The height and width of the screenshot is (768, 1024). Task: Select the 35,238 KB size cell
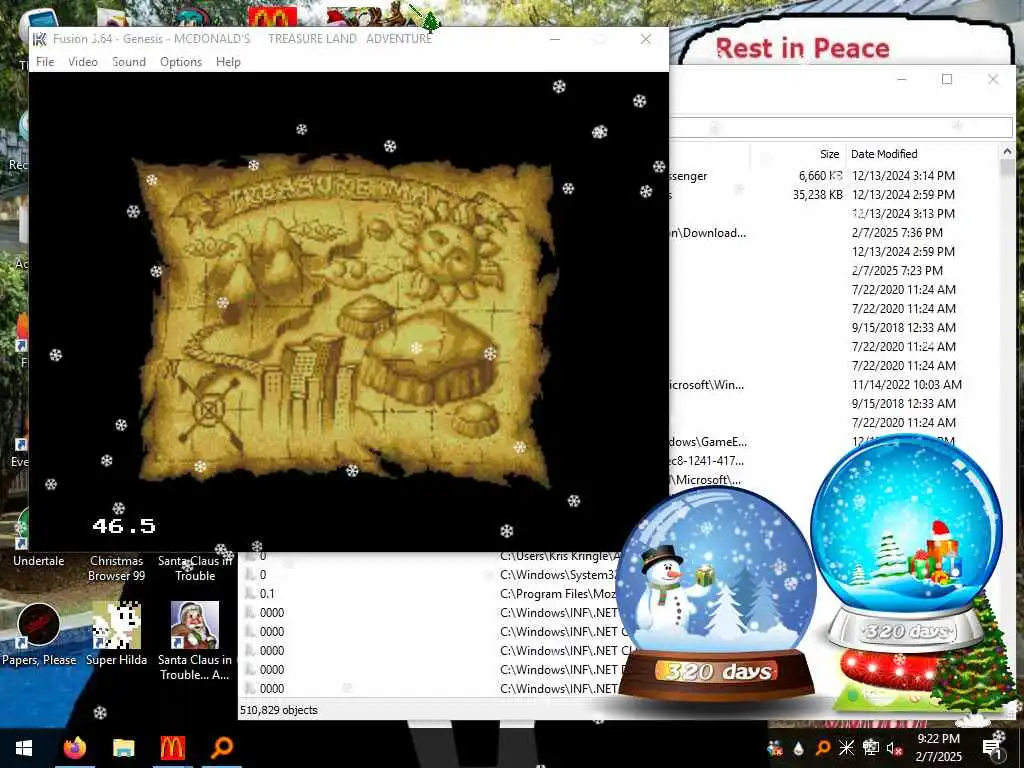818,195
